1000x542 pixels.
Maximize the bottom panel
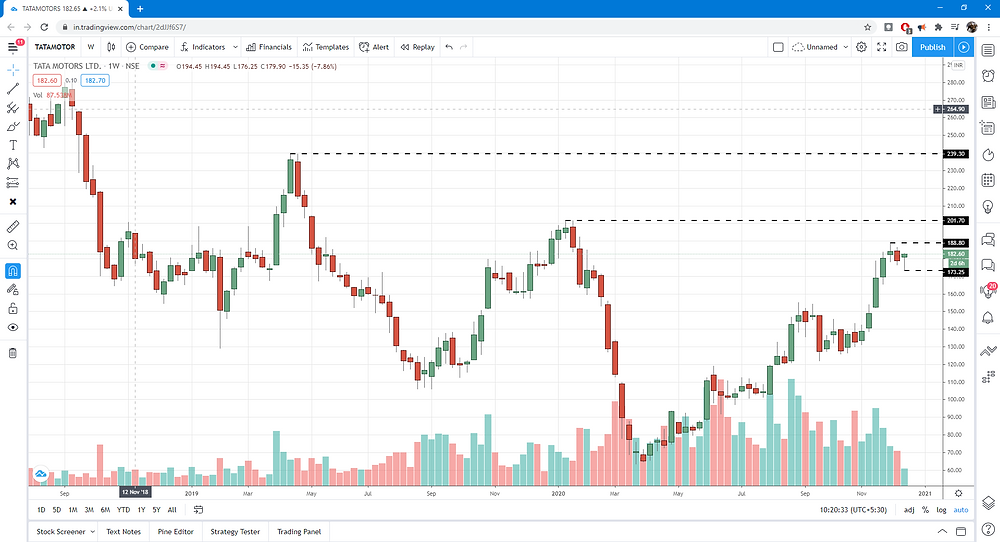[x=961, y=532]
